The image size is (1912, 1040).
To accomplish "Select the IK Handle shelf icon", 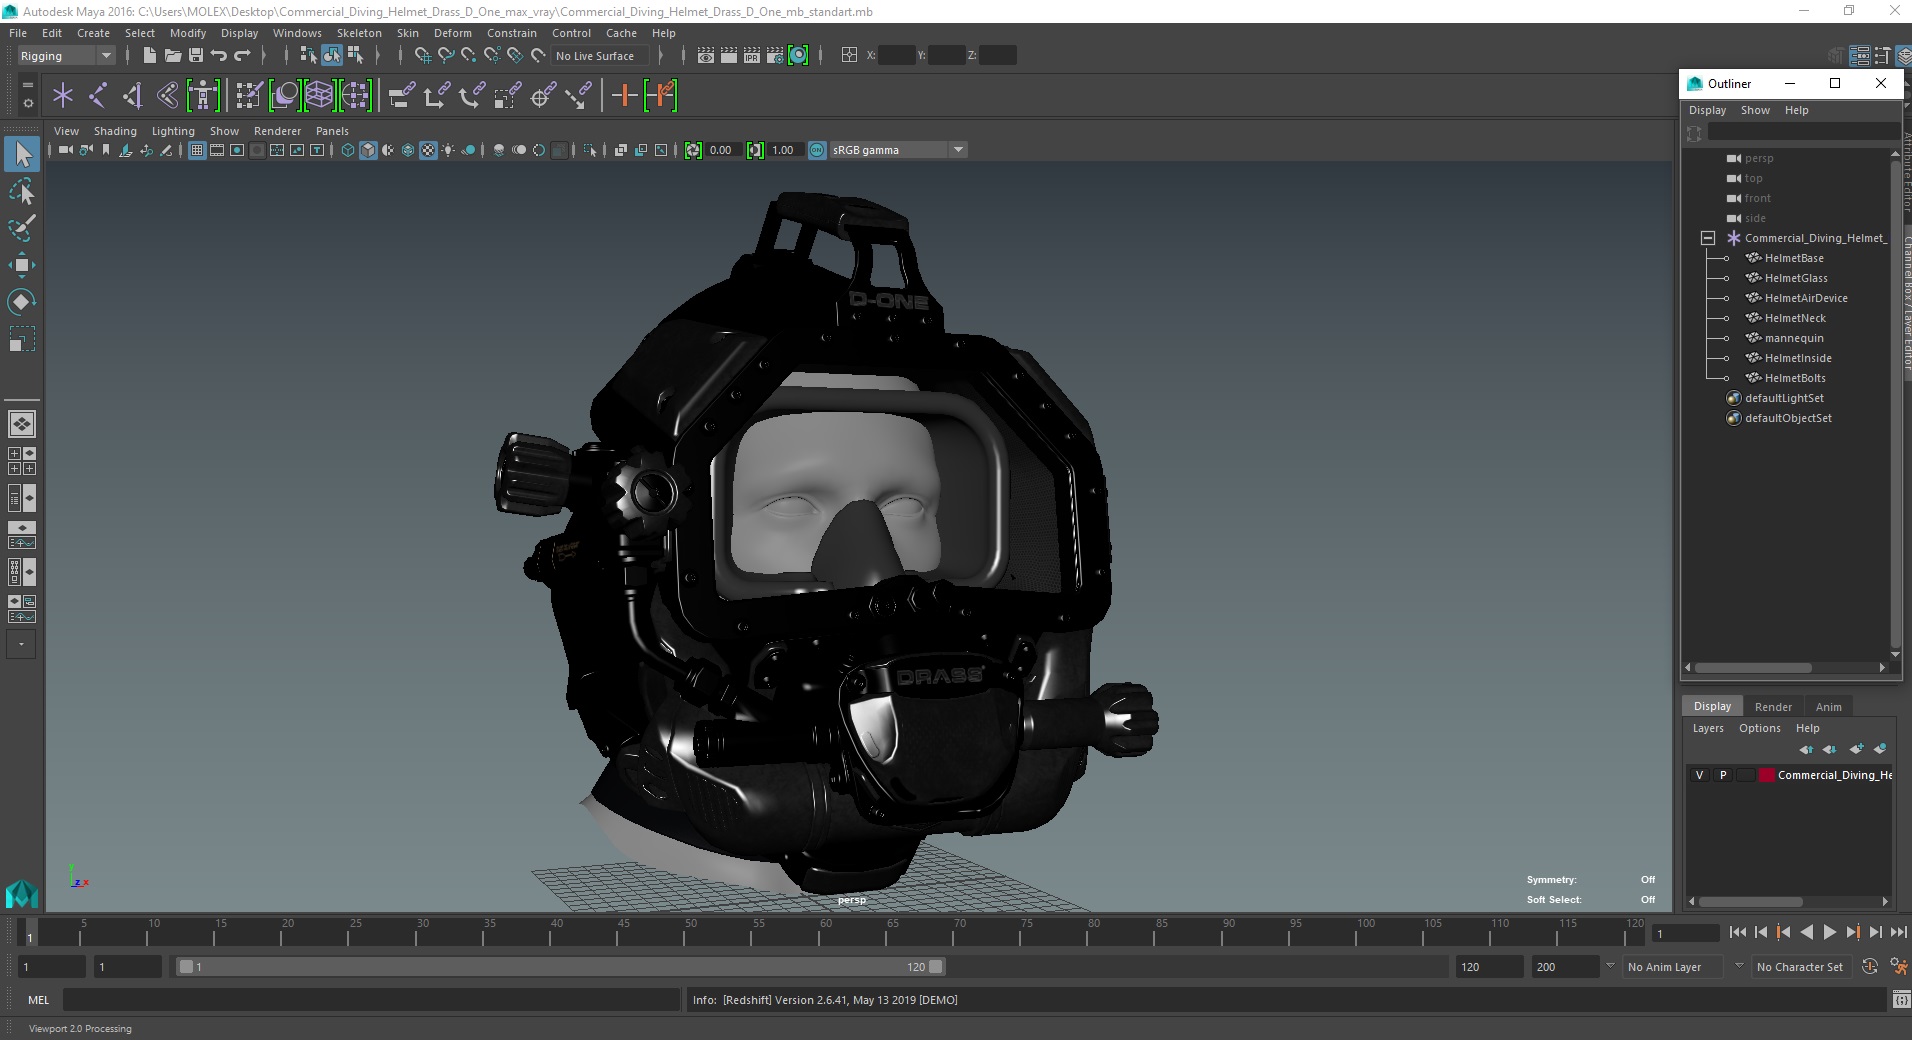I will click(132, 96).
